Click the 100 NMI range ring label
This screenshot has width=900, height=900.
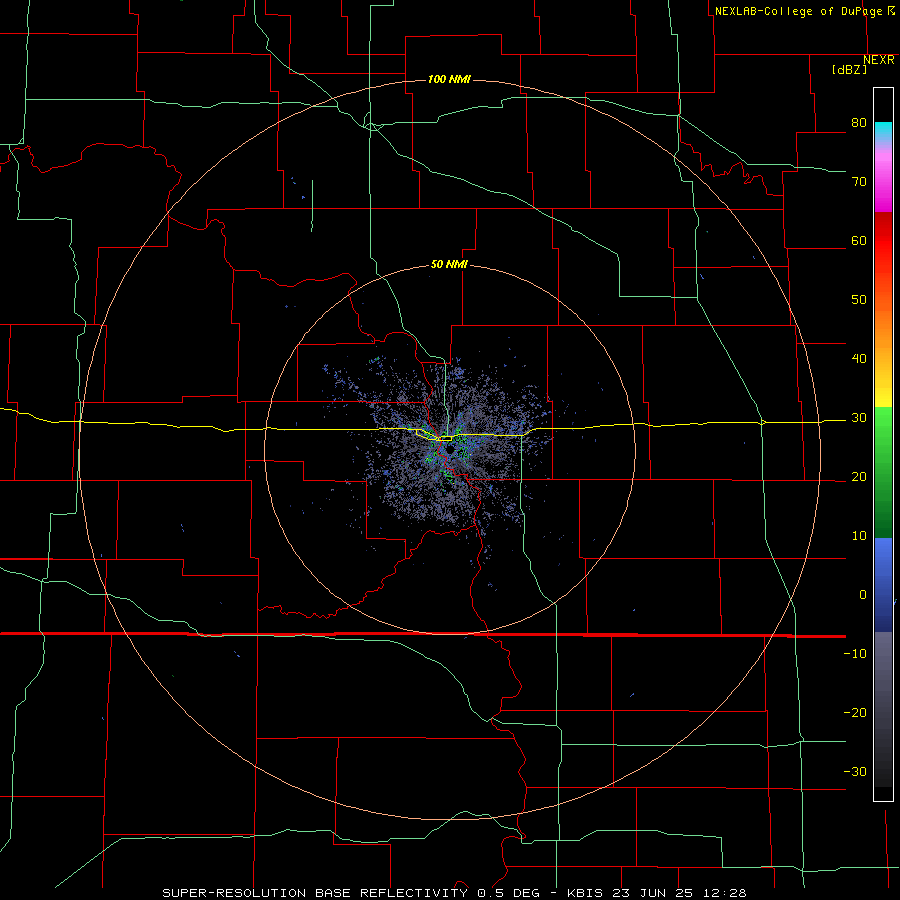click(449, 79)
